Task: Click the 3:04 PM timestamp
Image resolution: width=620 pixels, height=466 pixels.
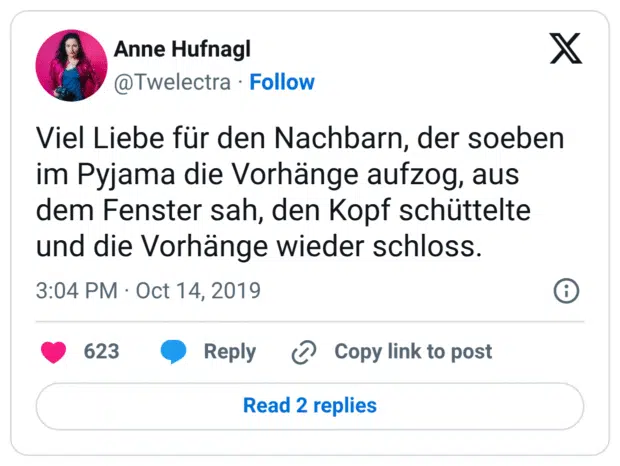Action: [x=76, y=291]
